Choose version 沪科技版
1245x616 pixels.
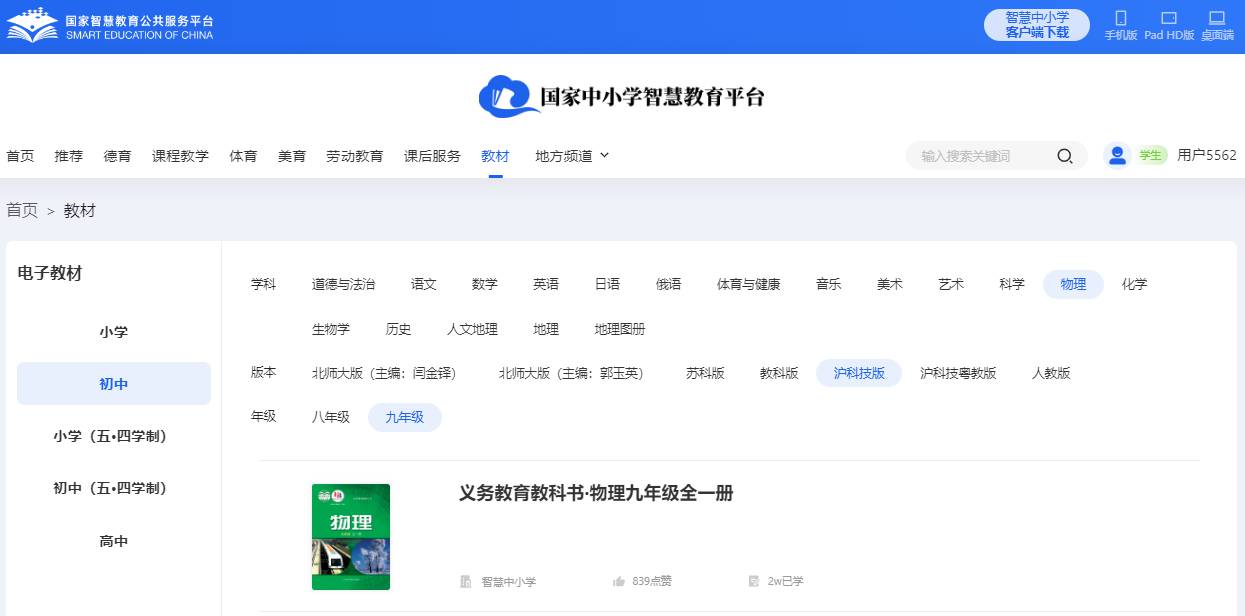click(x=859, y=373)
